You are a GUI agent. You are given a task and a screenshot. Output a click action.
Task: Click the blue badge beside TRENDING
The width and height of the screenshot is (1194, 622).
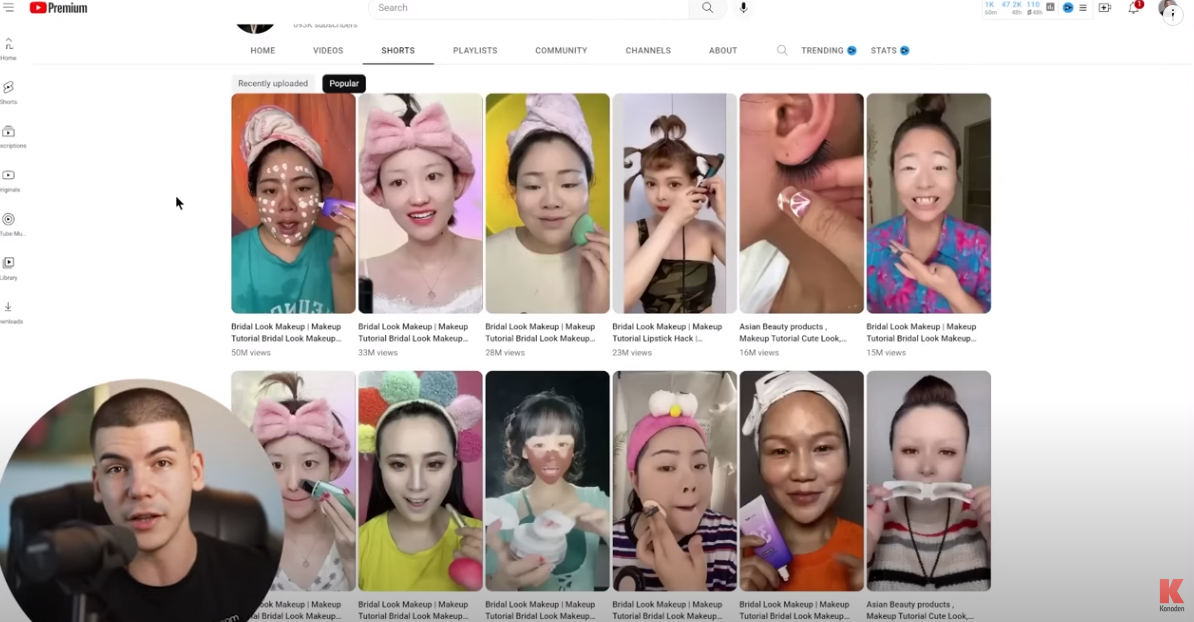coord(851,50)
